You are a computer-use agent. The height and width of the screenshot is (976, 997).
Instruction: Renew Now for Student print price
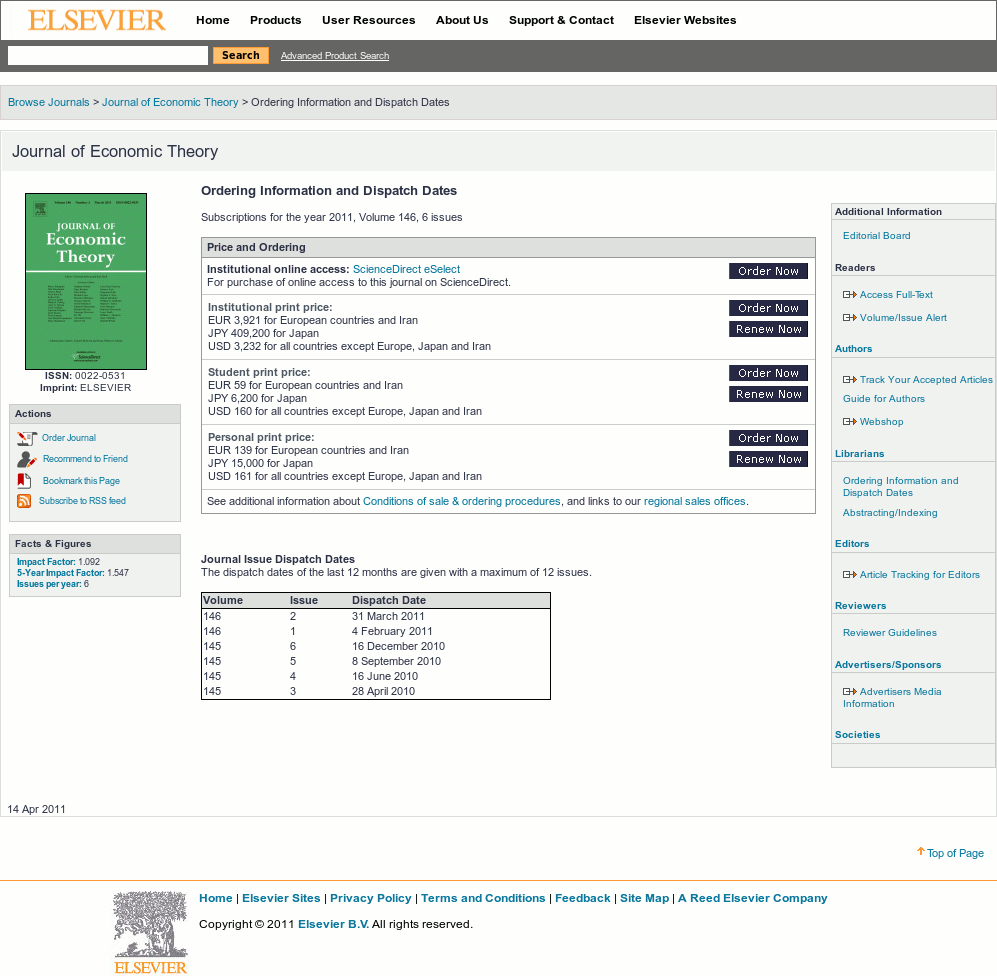pos(769,394)
